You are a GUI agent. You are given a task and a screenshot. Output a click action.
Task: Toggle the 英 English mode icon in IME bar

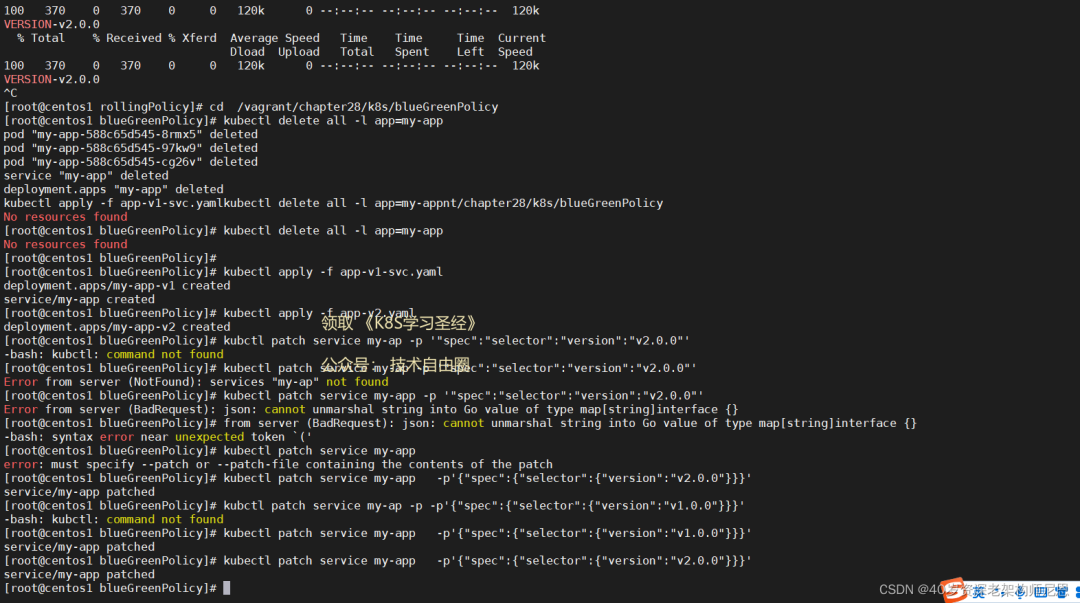point(978,591)
